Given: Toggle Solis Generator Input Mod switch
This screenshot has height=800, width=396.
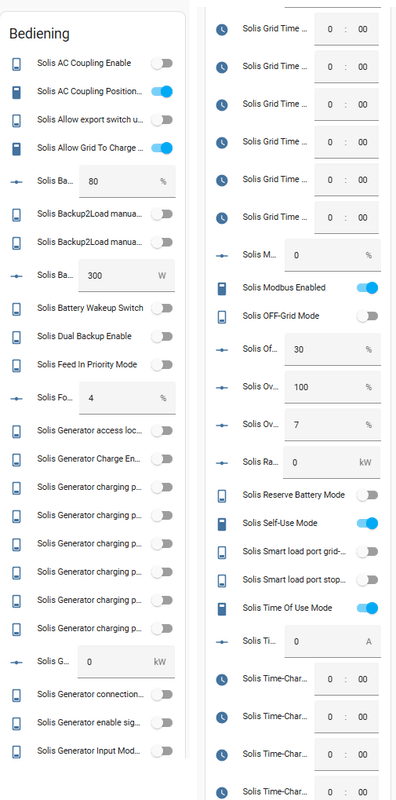Looking at the screenshot, I should [162, 751].
